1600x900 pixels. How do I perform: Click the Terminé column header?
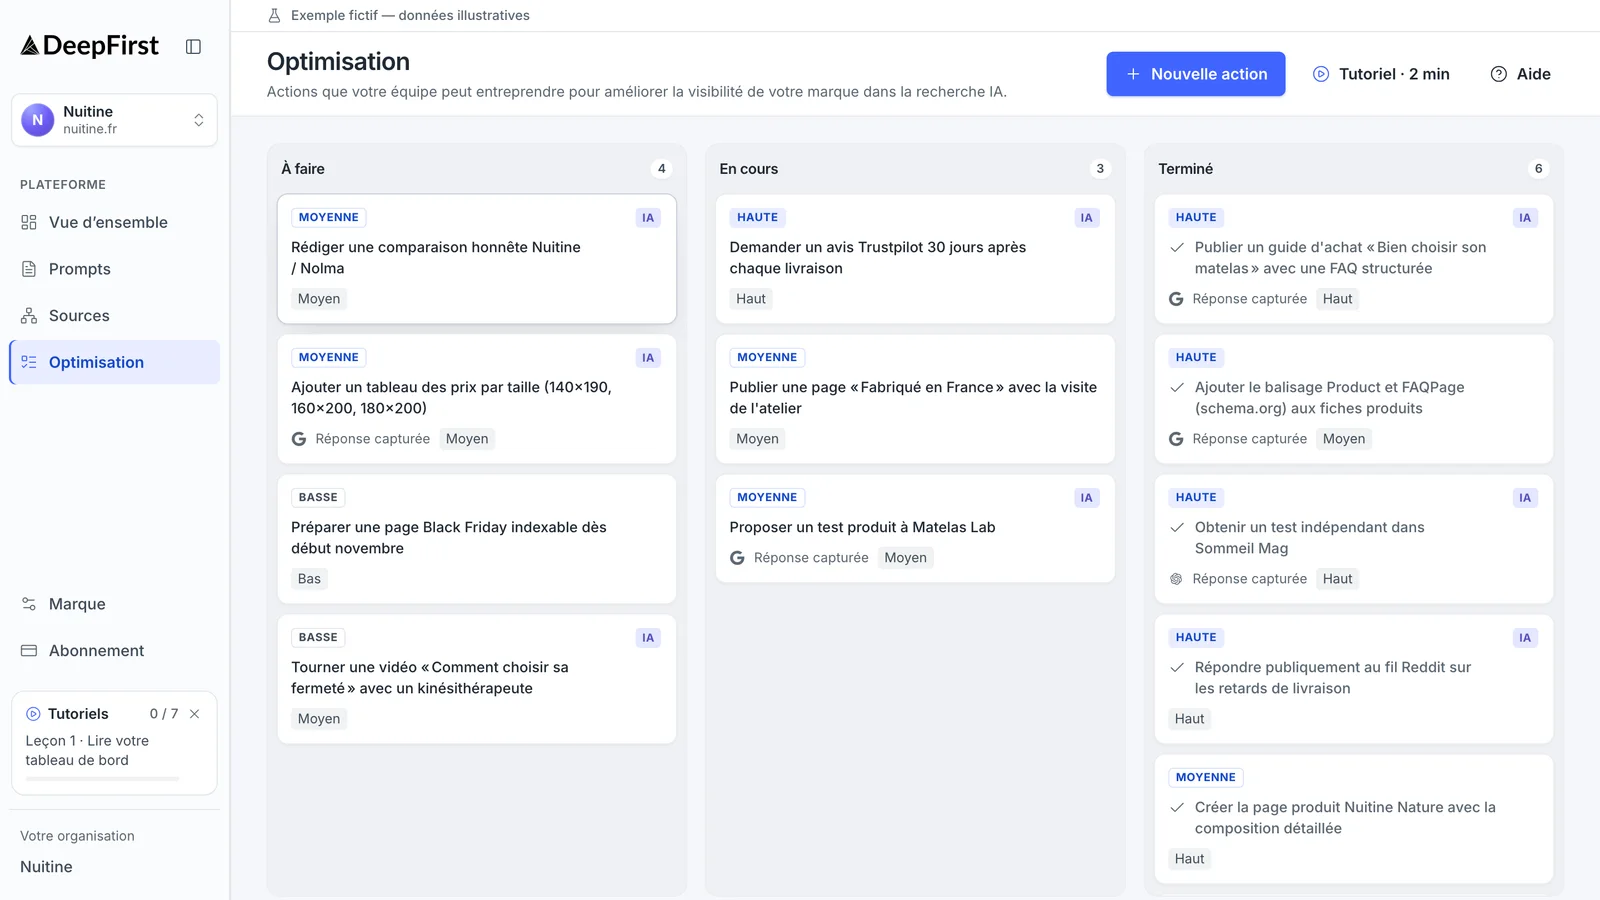pos(1185,169)
